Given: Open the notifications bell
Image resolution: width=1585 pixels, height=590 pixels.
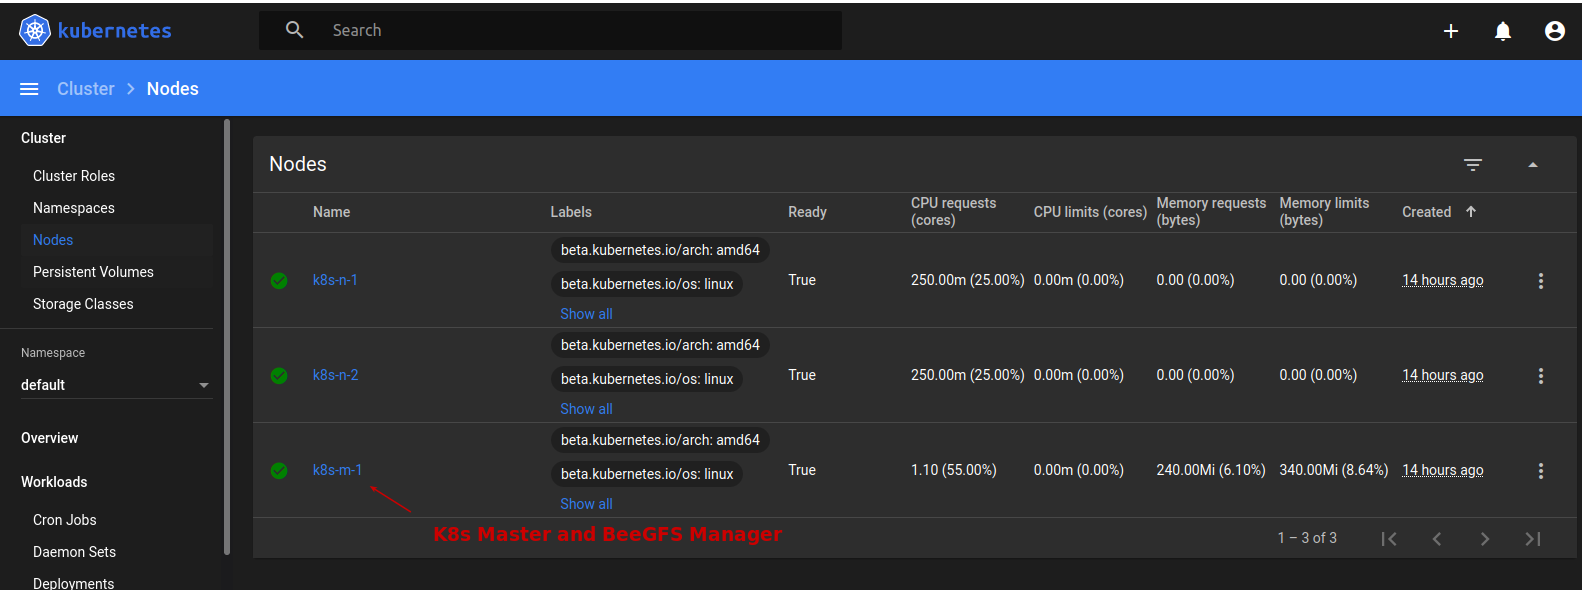Looking at the screenshot, I should pos(1503,31).
